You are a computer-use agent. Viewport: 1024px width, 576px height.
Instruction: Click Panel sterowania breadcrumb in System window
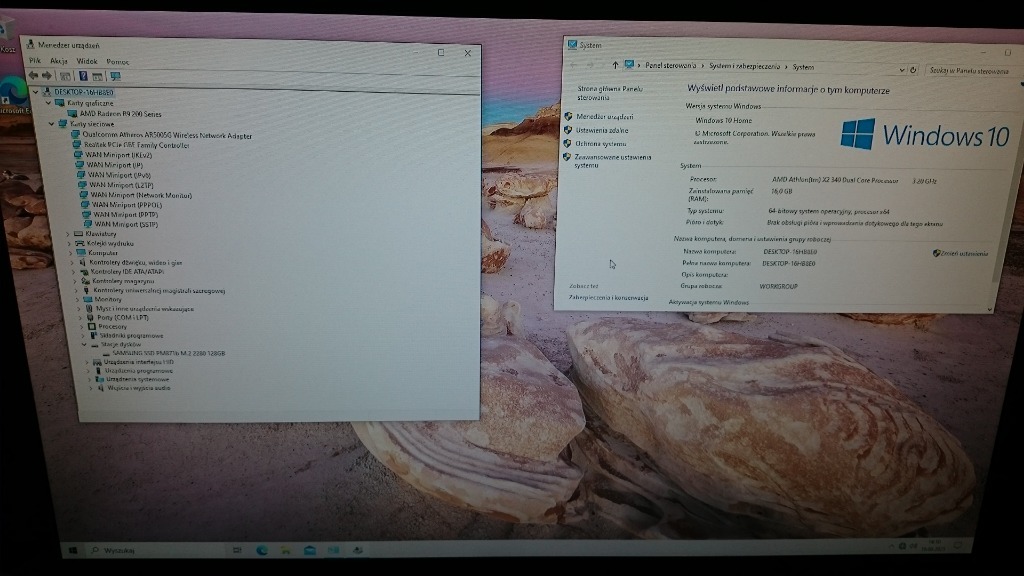click(670, 66)
